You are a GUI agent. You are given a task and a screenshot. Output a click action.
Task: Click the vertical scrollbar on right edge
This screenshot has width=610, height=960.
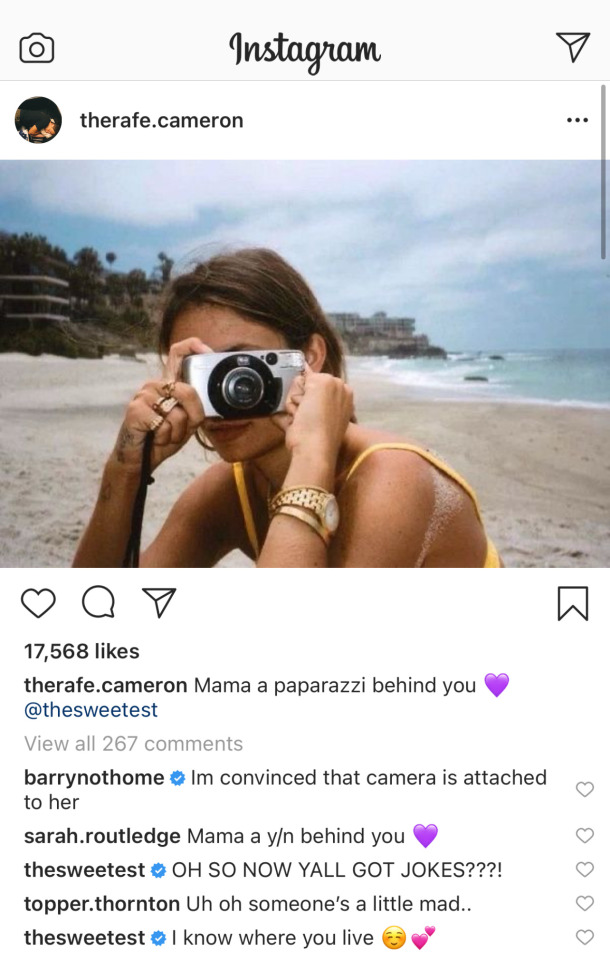pos(603,170)
